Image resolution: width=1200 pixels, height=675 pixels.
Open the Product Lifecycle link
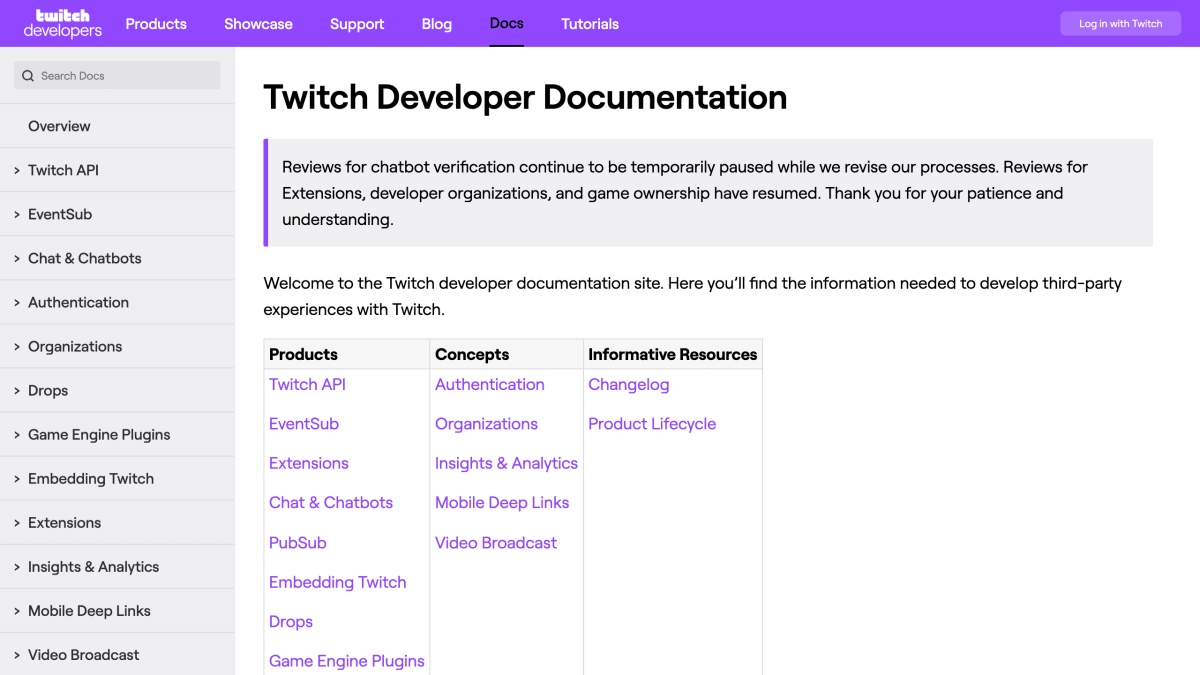click(x=652, y=424)
